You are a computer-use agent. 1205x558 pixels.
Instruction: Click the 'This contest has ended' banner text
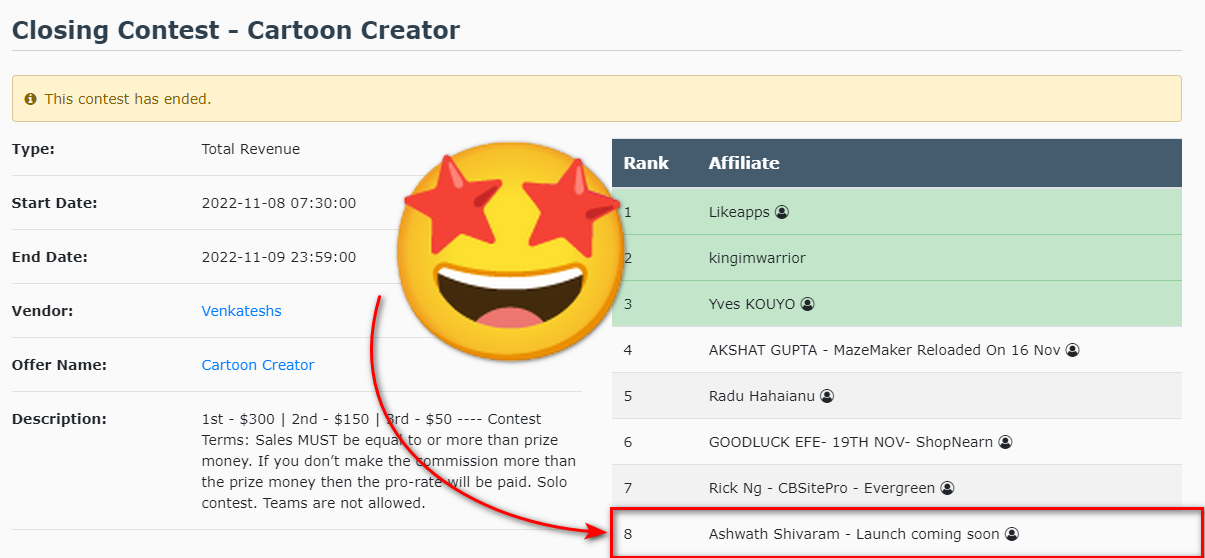coord(128,99)
